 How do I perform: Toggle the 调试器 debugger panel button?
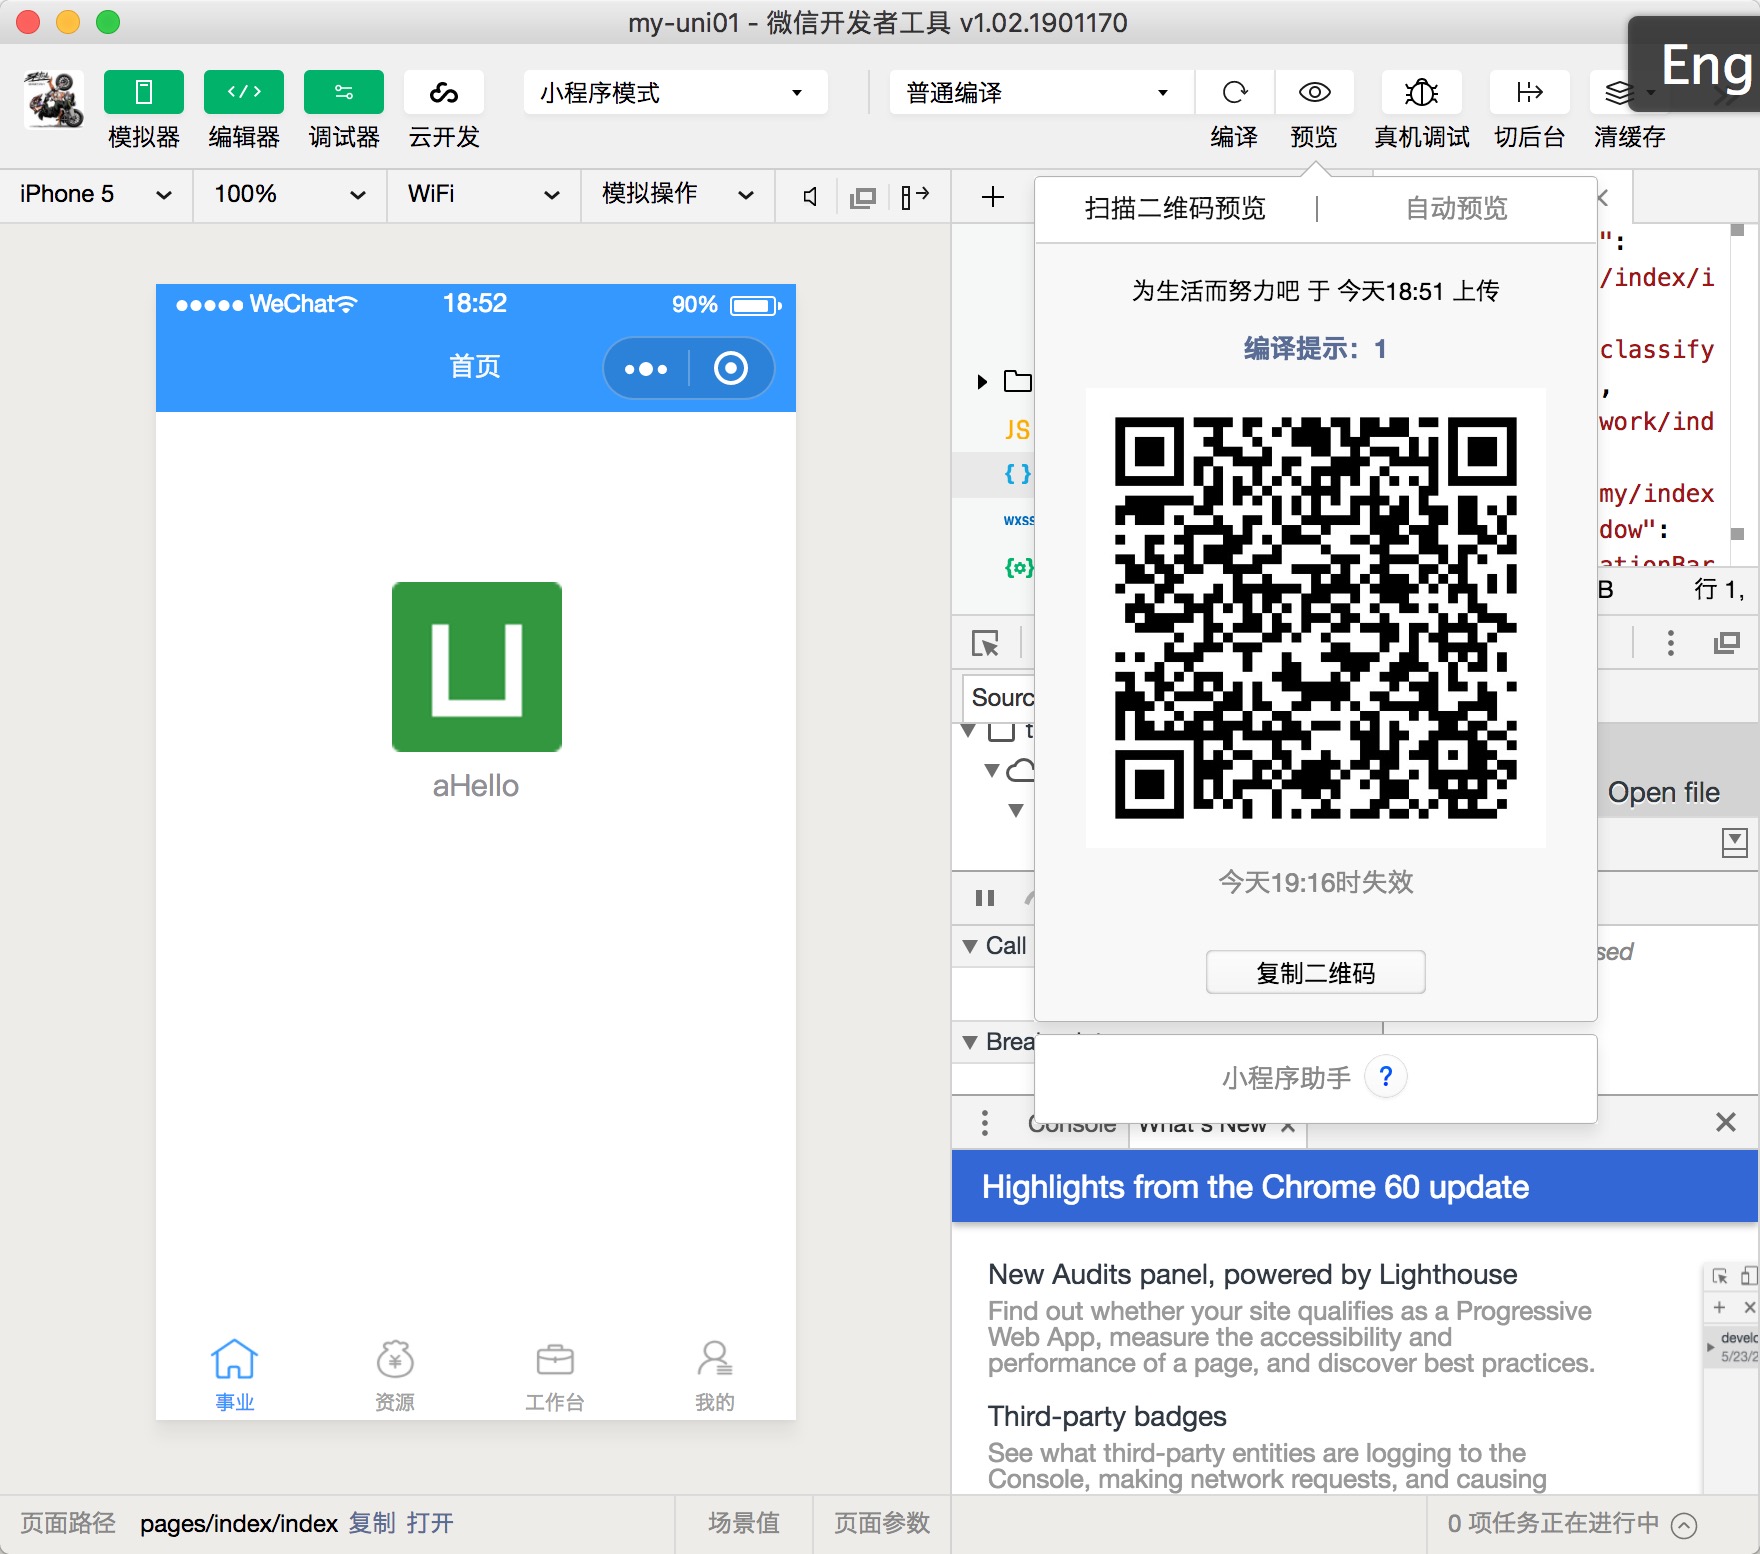coord(343,92)
